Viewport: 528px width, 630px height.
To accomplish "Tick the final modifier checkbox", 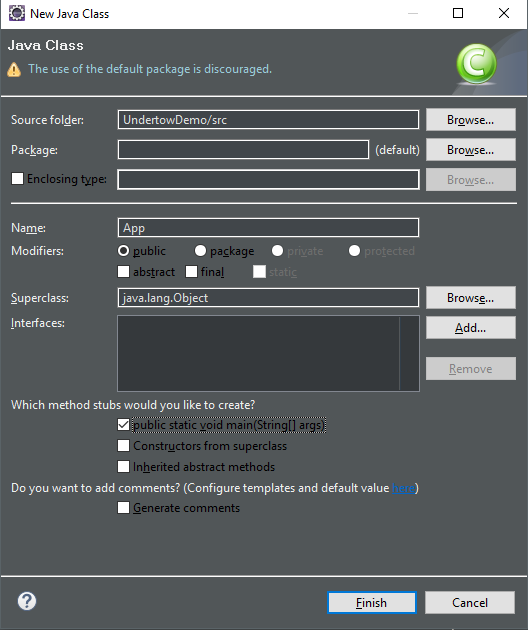I will (191, 272).
